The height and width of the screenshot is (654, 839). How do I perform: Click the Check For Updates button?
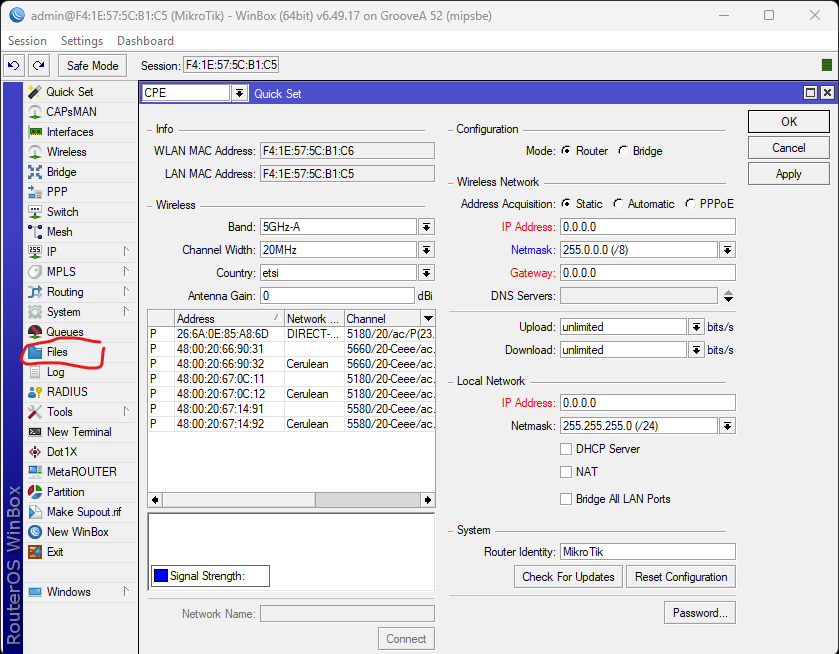[x=568, y=577]
